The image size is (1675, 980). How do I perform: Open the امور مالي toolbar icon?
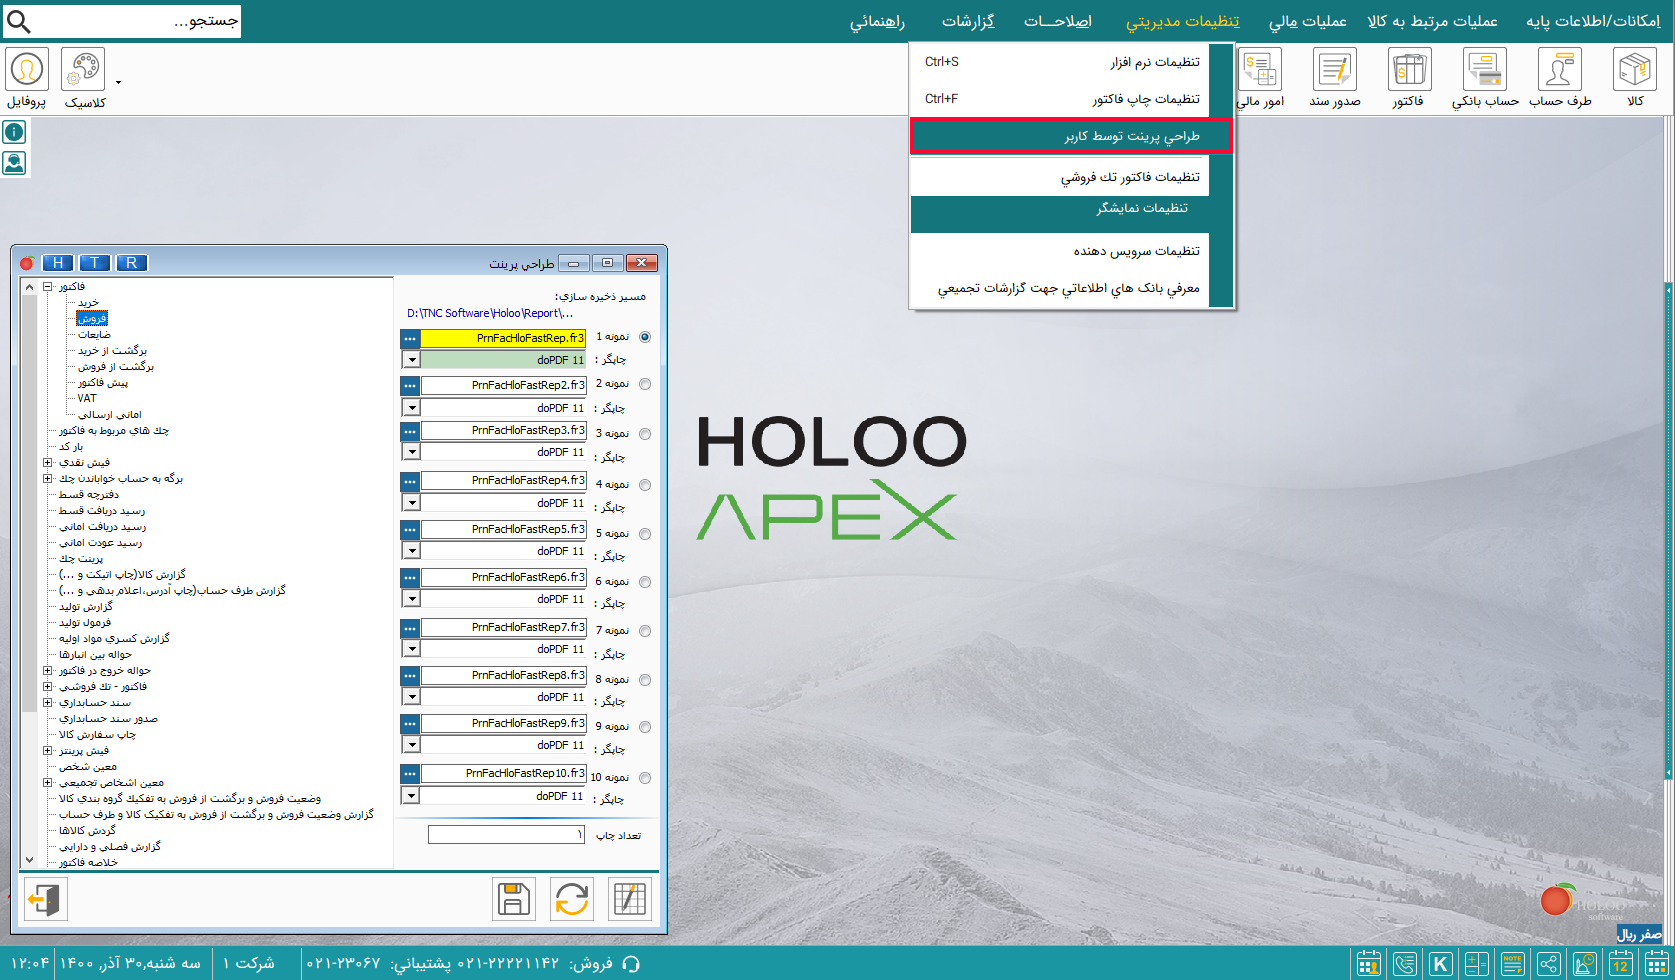coord(1259,70)
